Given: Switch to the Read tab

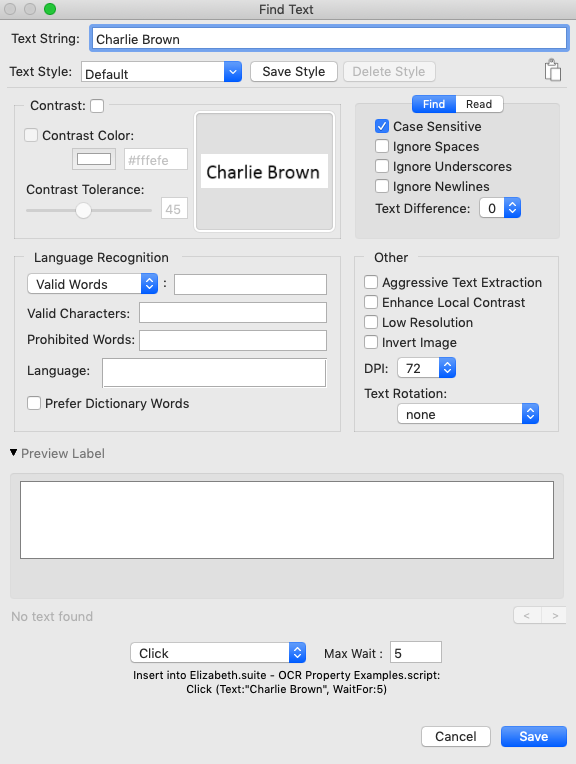Looking at the screenshot, I should pos(479,104).
